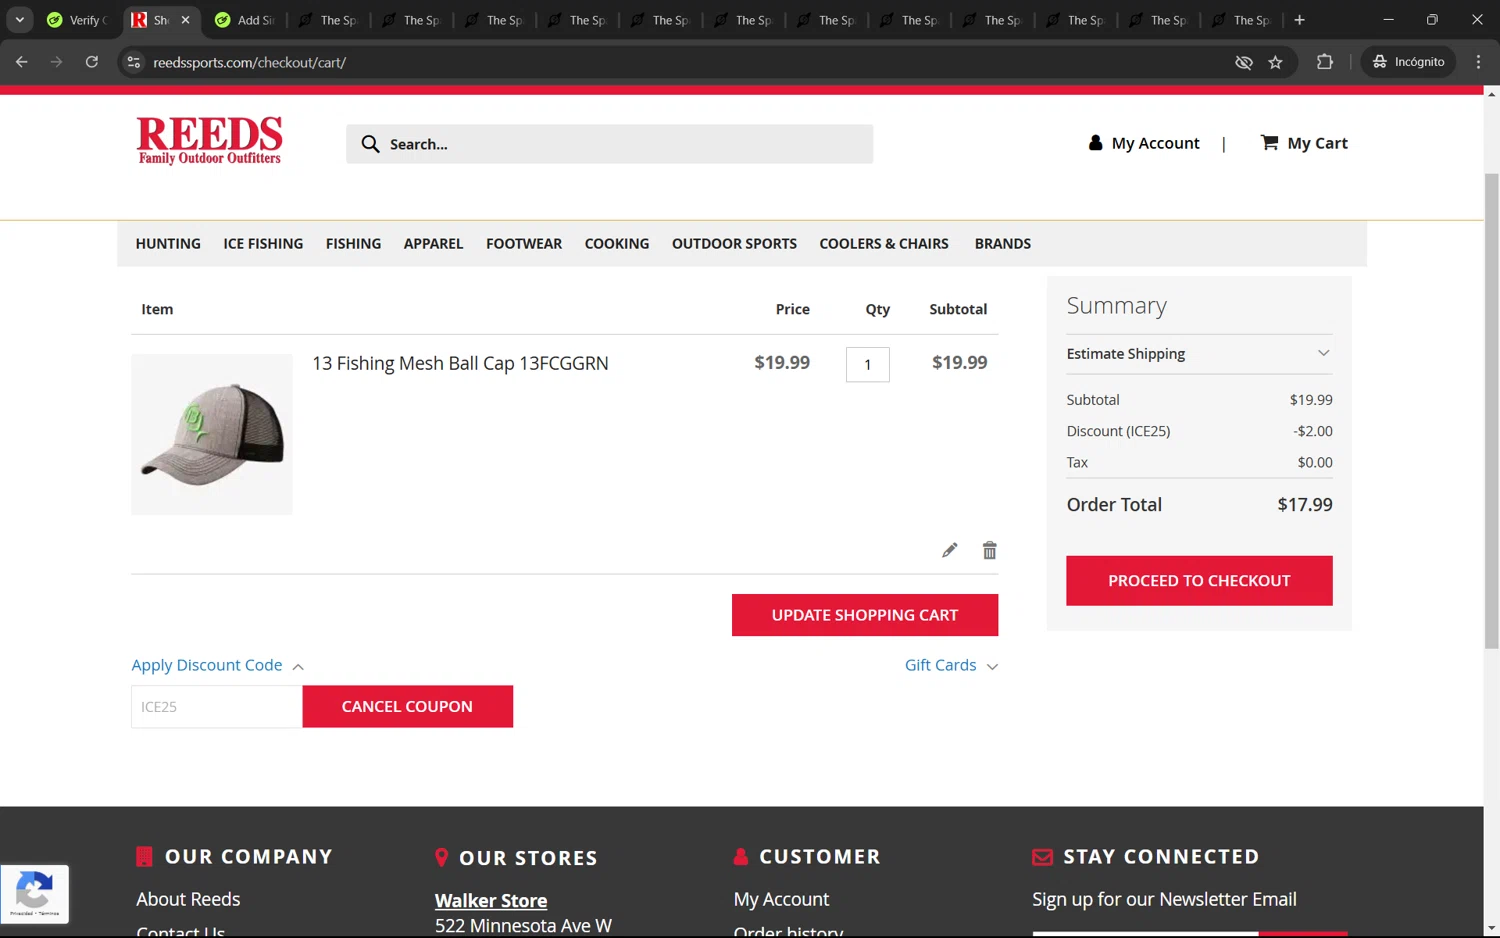The width and height of the screenshot is (1500, 938).
Task: Open browser extensions puzzle icon
Action: coord(1324,62)
